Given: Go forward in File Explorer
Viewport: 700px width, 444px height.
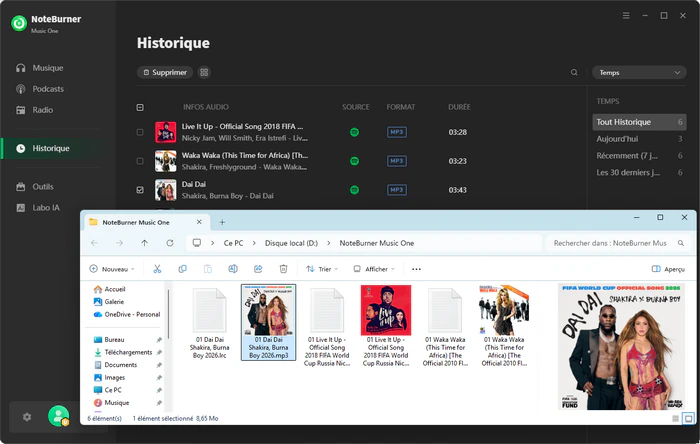Looking at the screenshot, I should click(119, 243).
